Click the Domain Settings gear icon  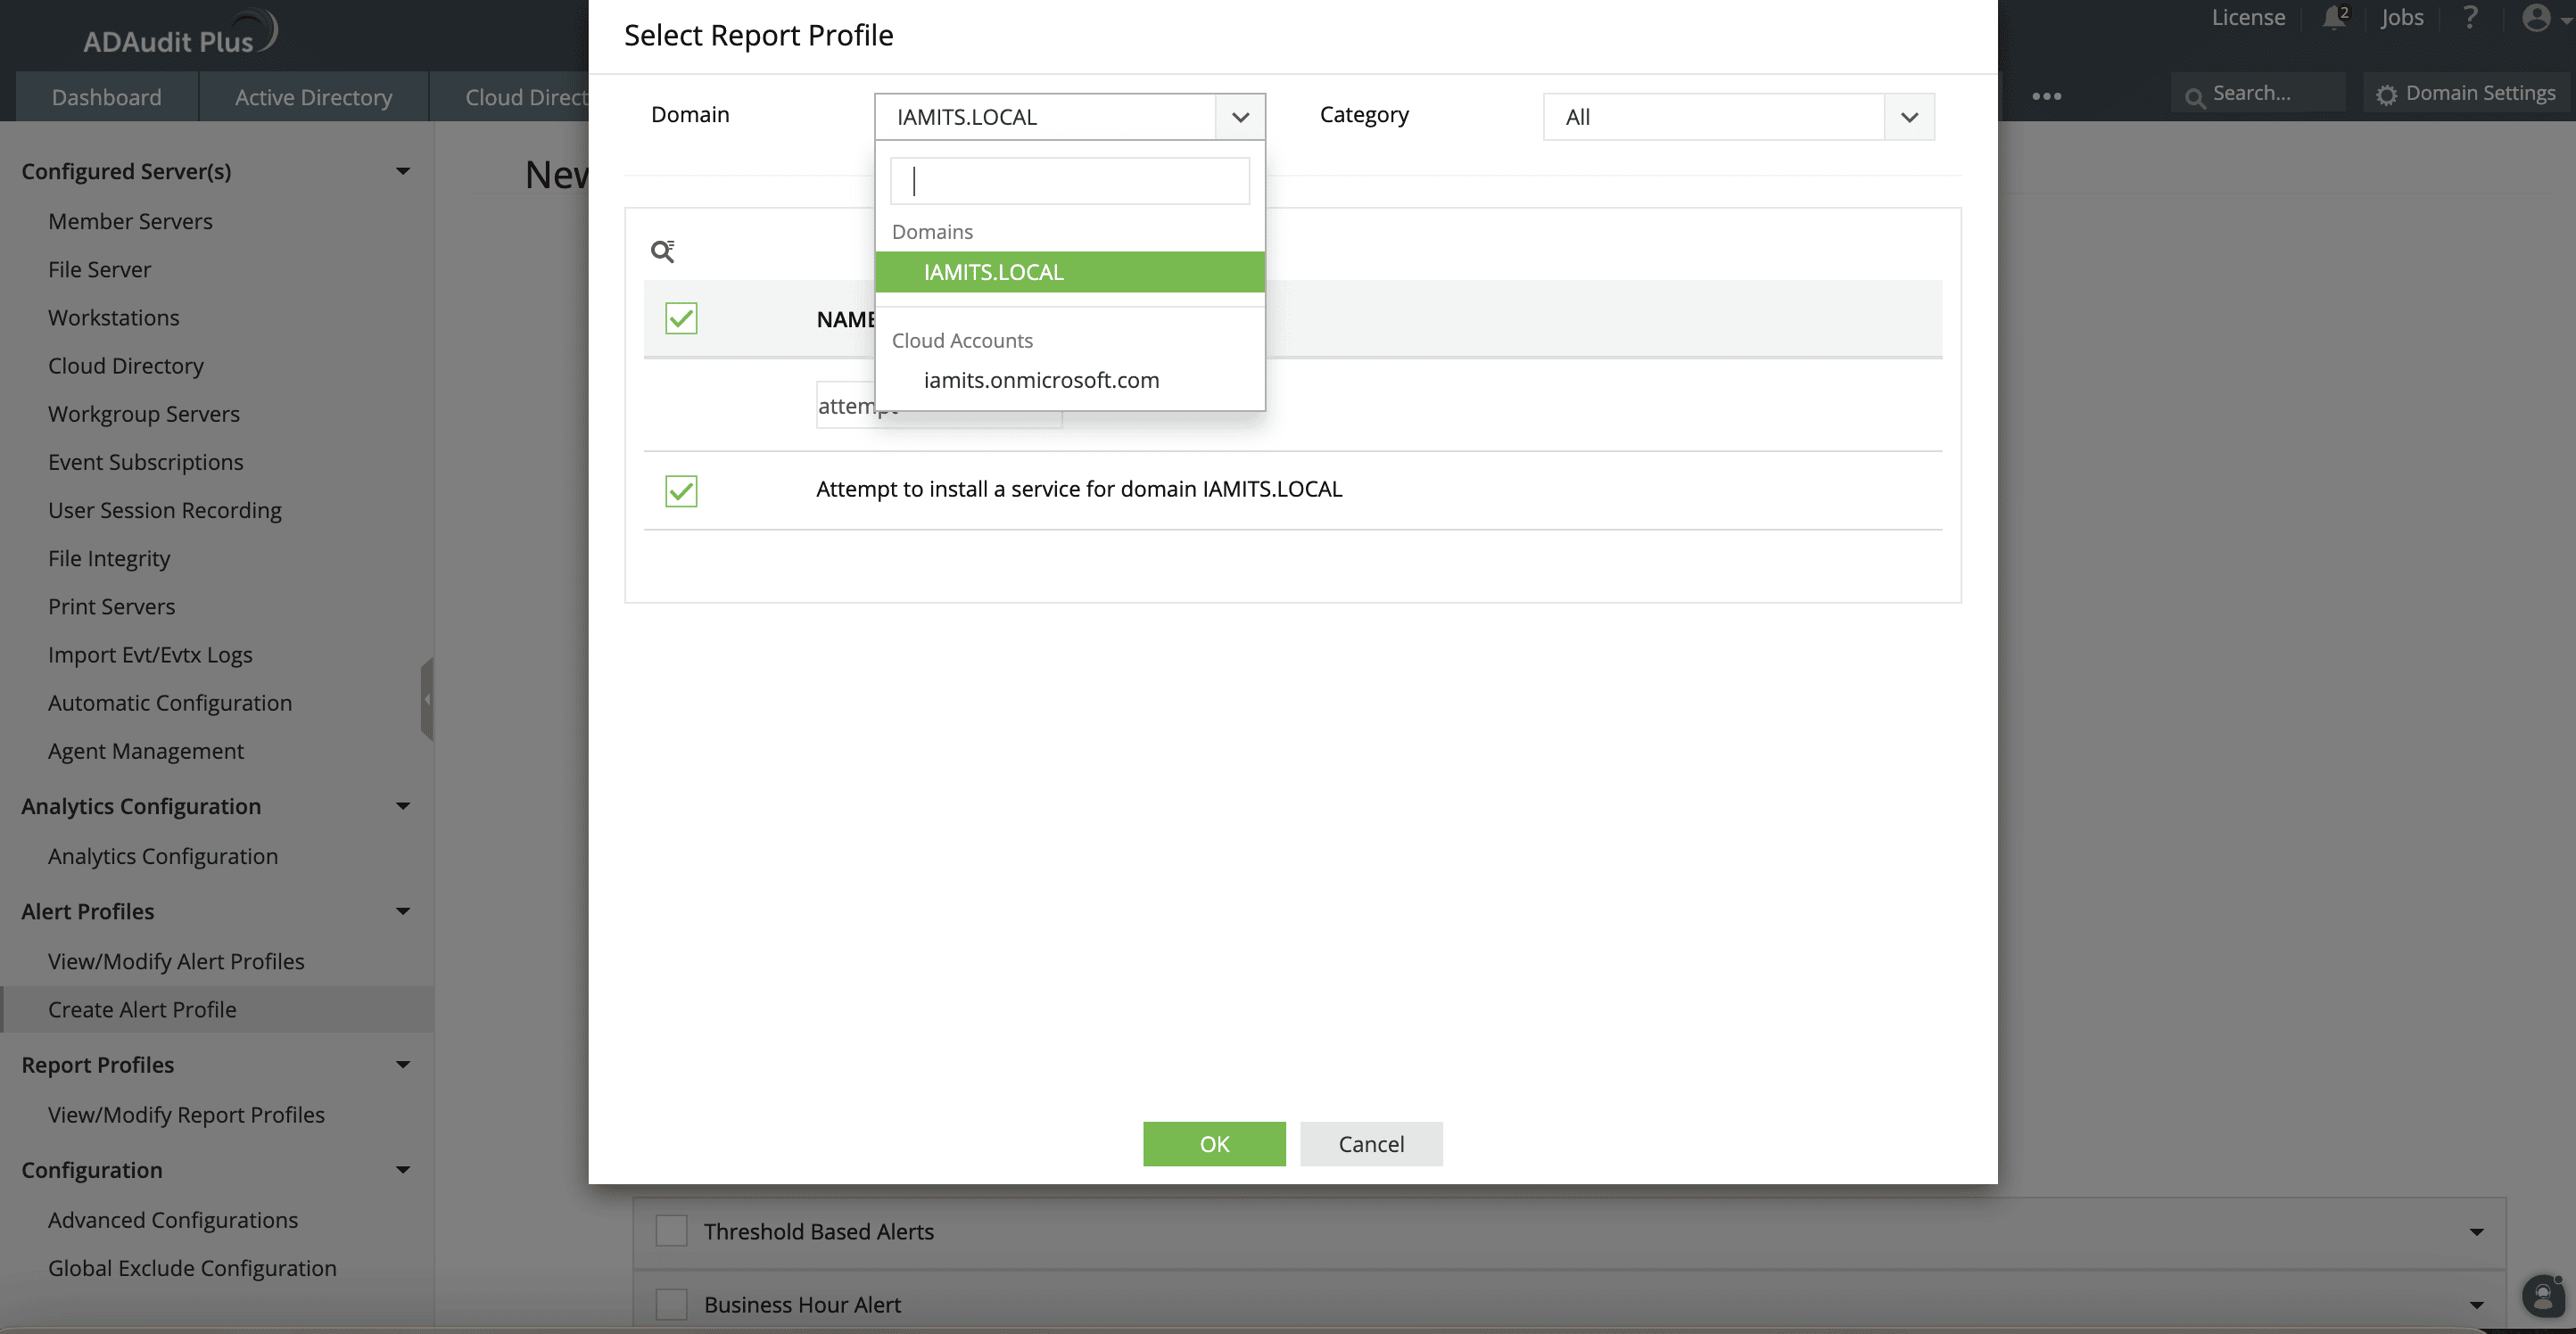(2387, 95)
